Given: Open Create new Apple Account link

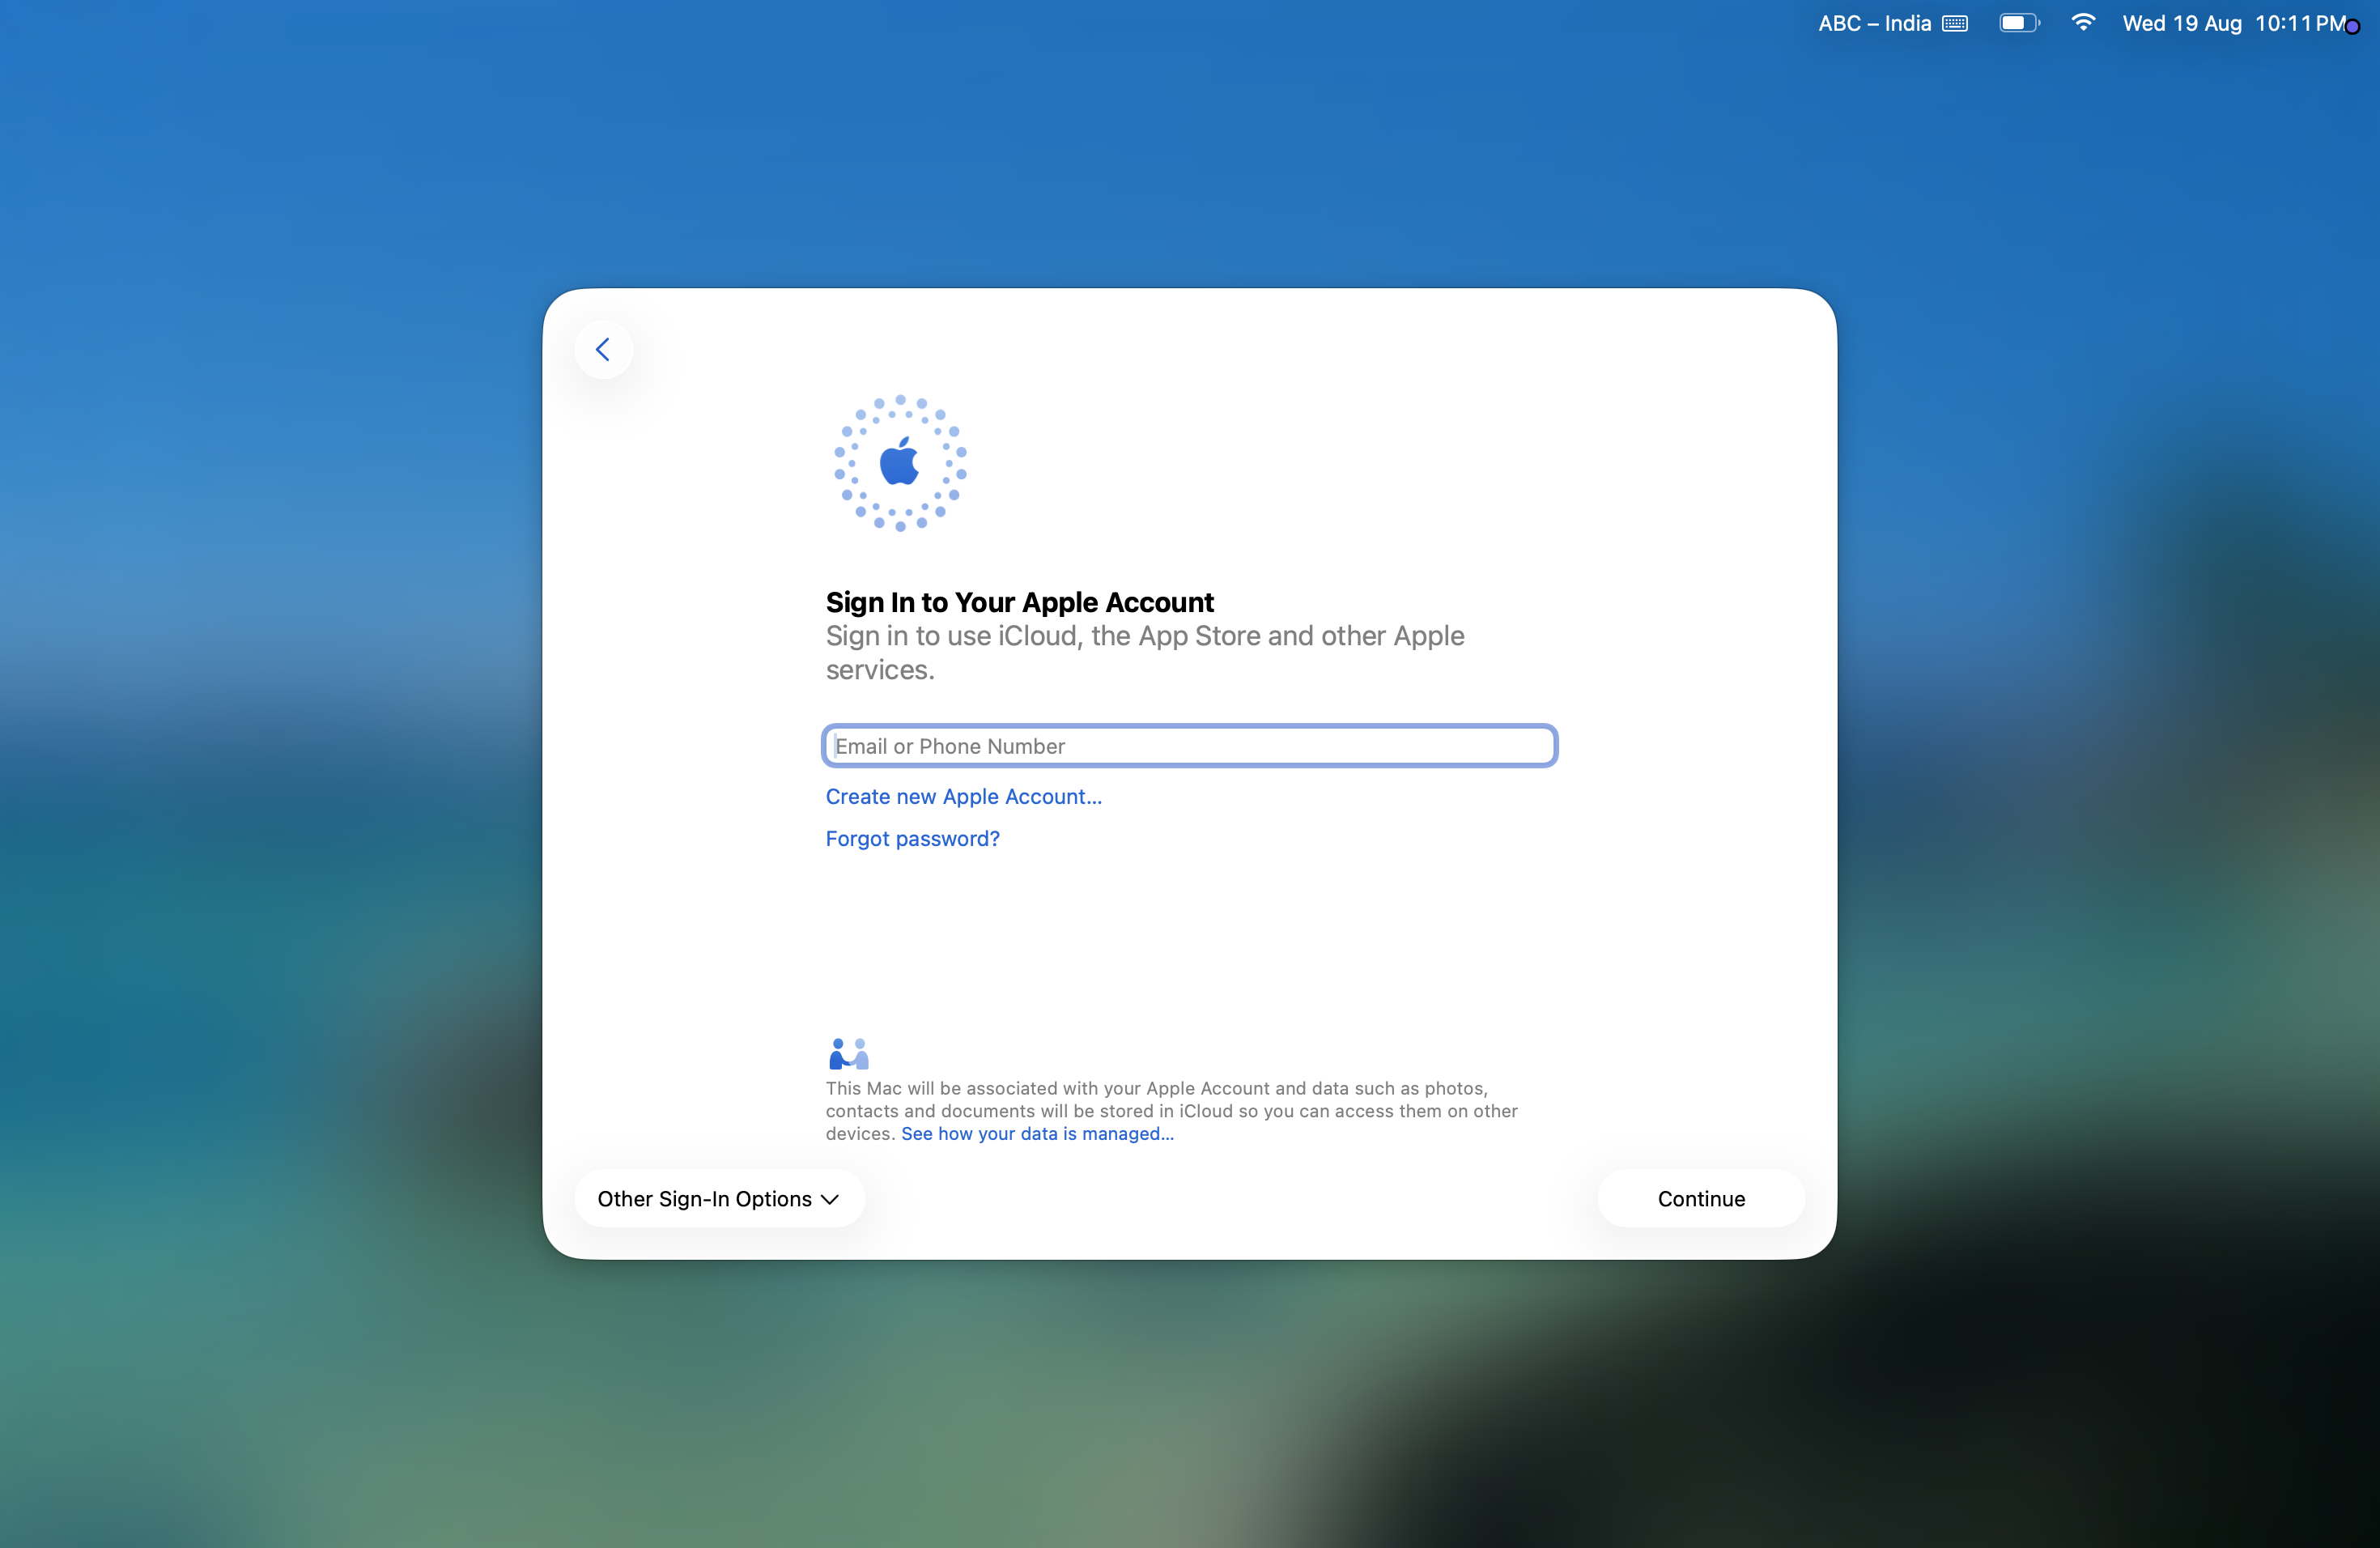Looking at the screenshot, I should click(963, 796).
